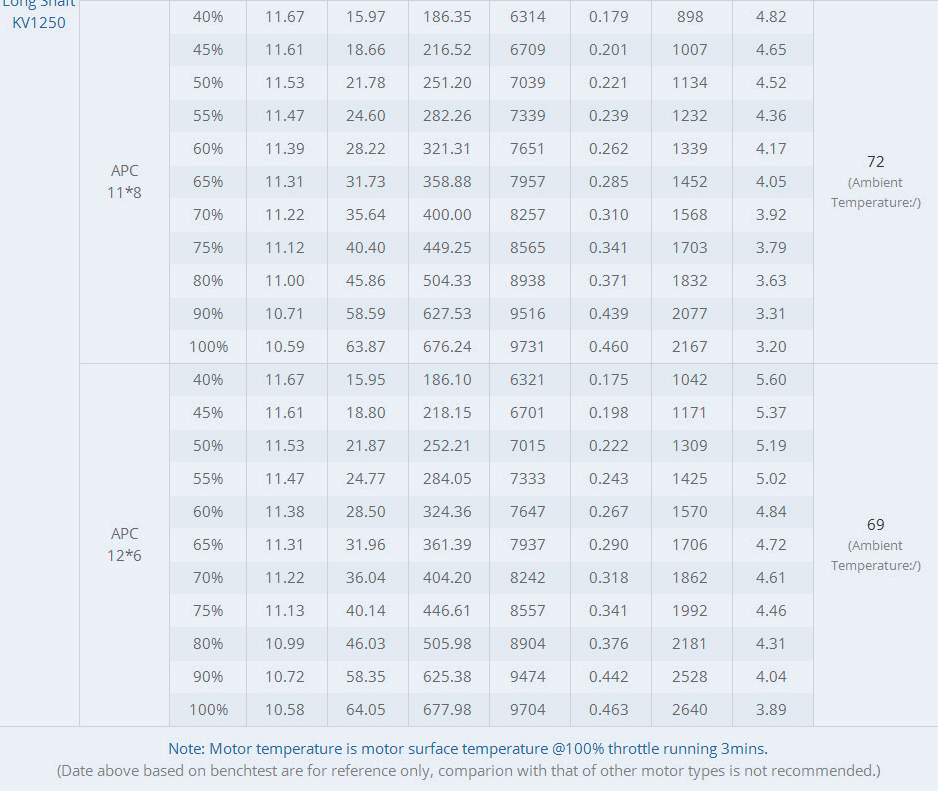The image size is (938, 791).
Task: Click the motor temperature note text
Action: [468, 748]
